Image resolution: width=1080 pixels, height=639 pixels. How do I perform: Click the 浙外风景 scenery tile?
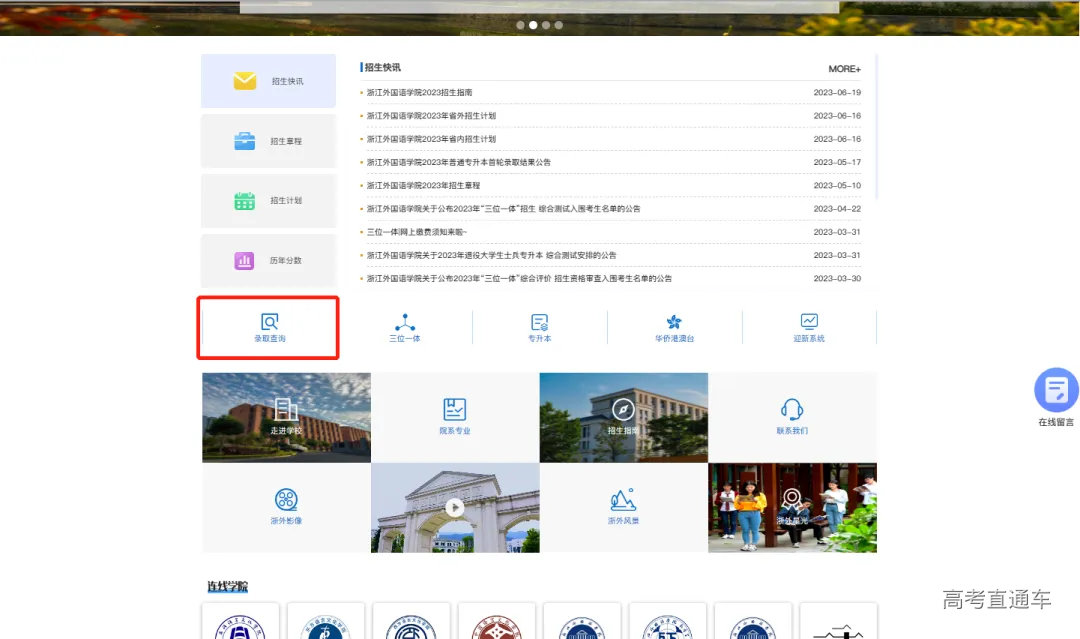click(x=623, y=507)
